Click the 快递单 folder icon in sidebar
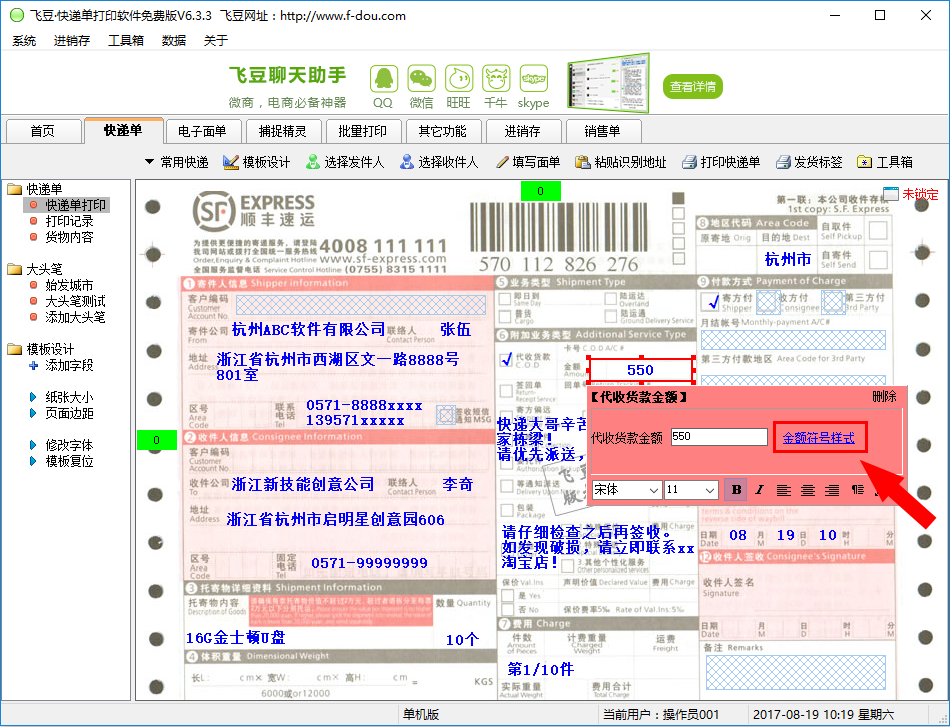This screenshot has width=950, height=727. [15, 189]
